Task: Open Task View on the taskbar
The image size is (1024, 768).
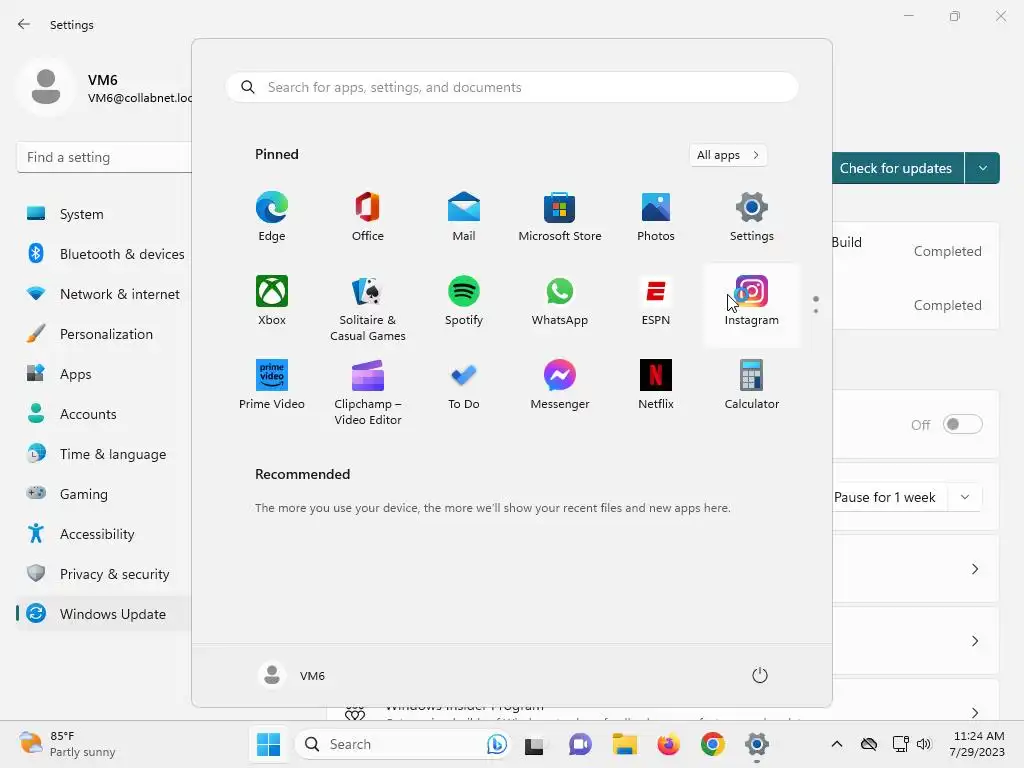Action: click(534, 744)
